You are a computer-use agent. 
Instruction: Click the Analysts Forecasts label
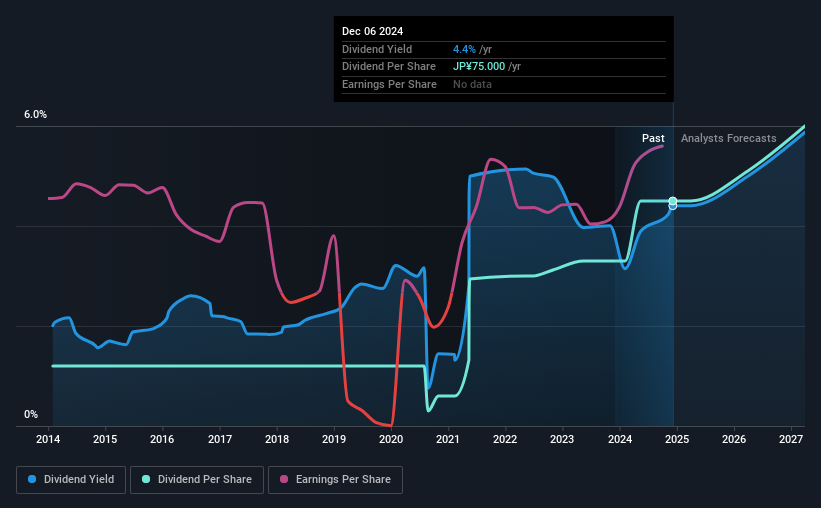pos(728,138)
